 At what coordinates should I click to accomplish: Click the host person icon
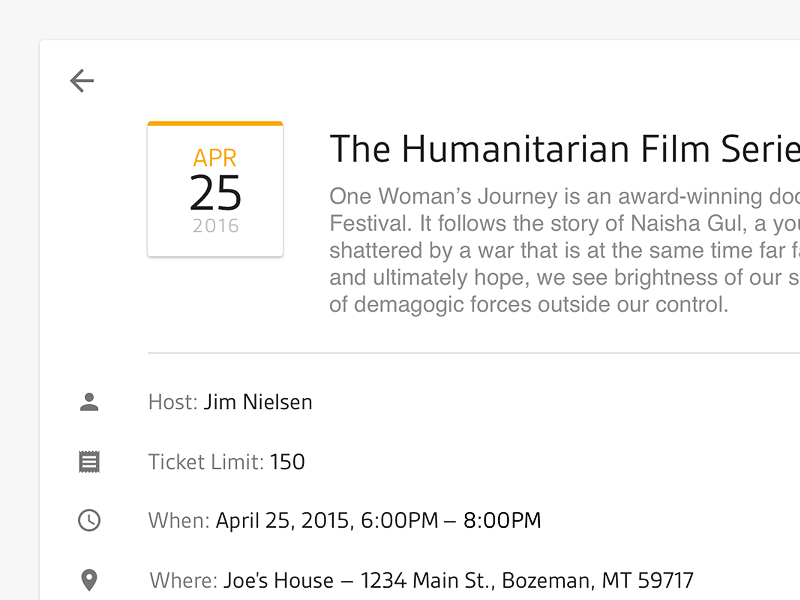pos(89,402)
